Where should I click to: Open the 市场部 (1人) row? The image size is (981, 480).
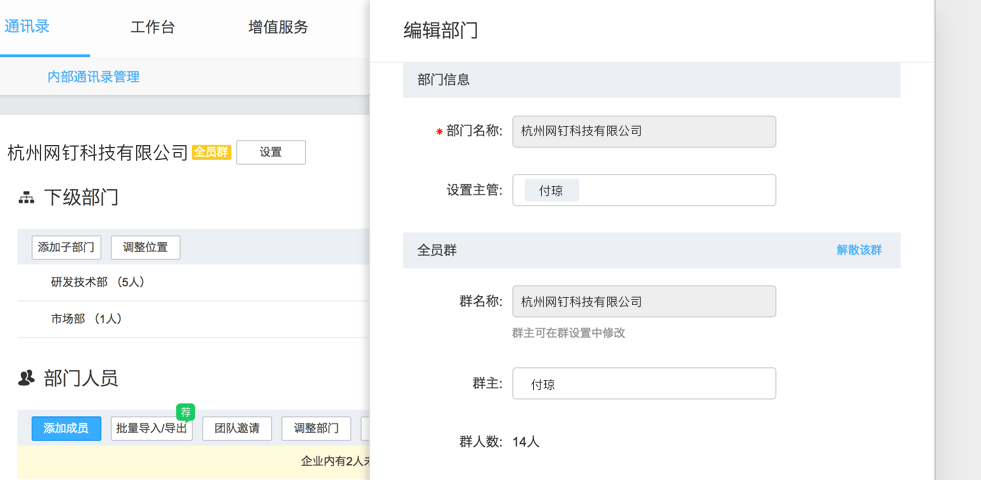(194, 319)
